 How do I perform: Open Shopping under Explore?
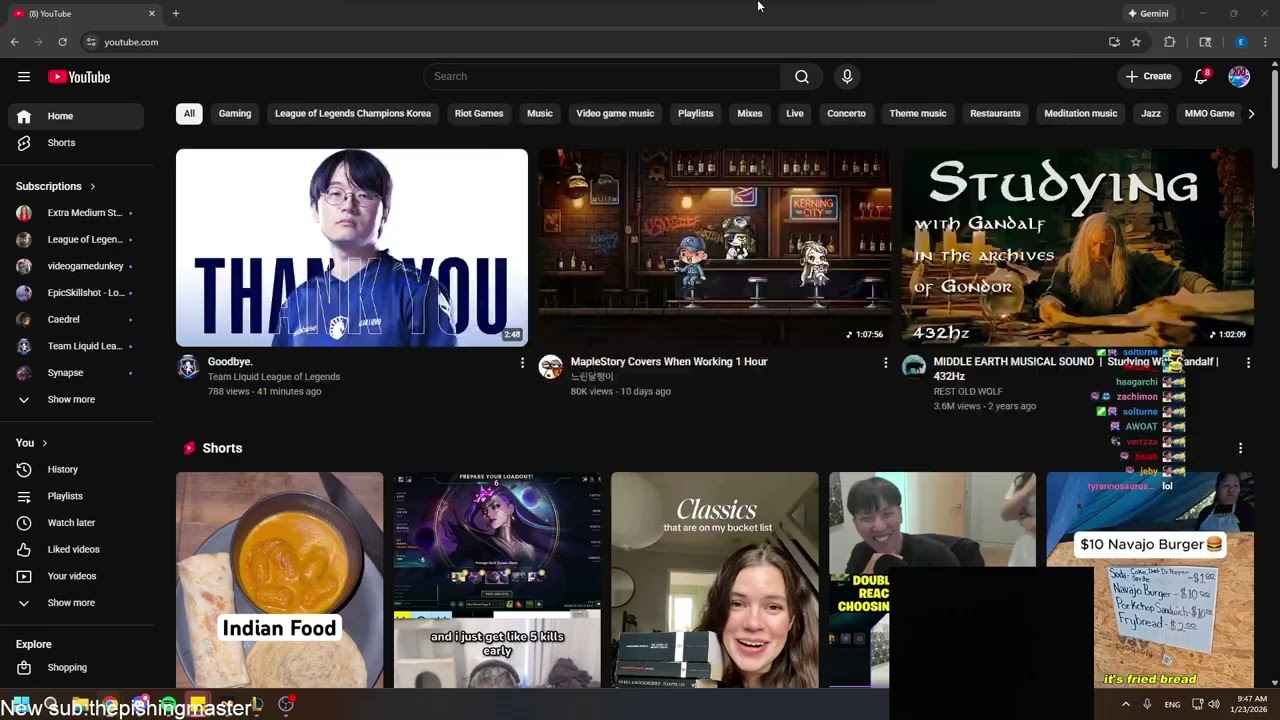coord(76,668)
